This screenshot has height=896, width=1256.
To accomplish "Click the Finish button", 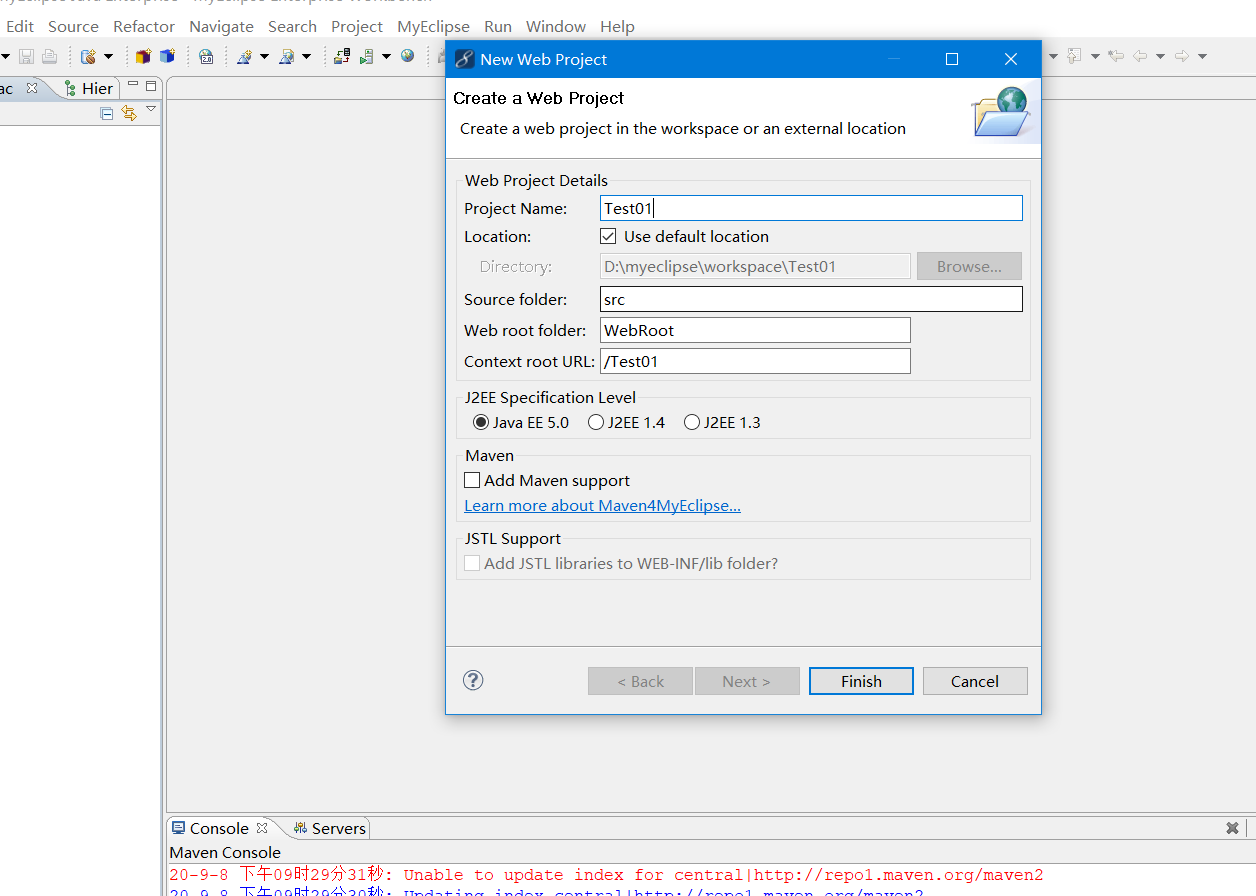I will [861, 681].
